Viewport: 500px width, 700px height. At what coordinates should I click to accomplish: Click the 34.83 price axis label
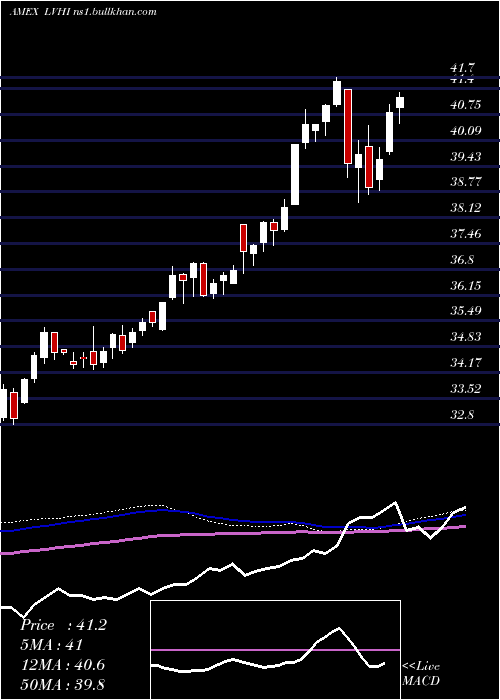tap(466, 336)
